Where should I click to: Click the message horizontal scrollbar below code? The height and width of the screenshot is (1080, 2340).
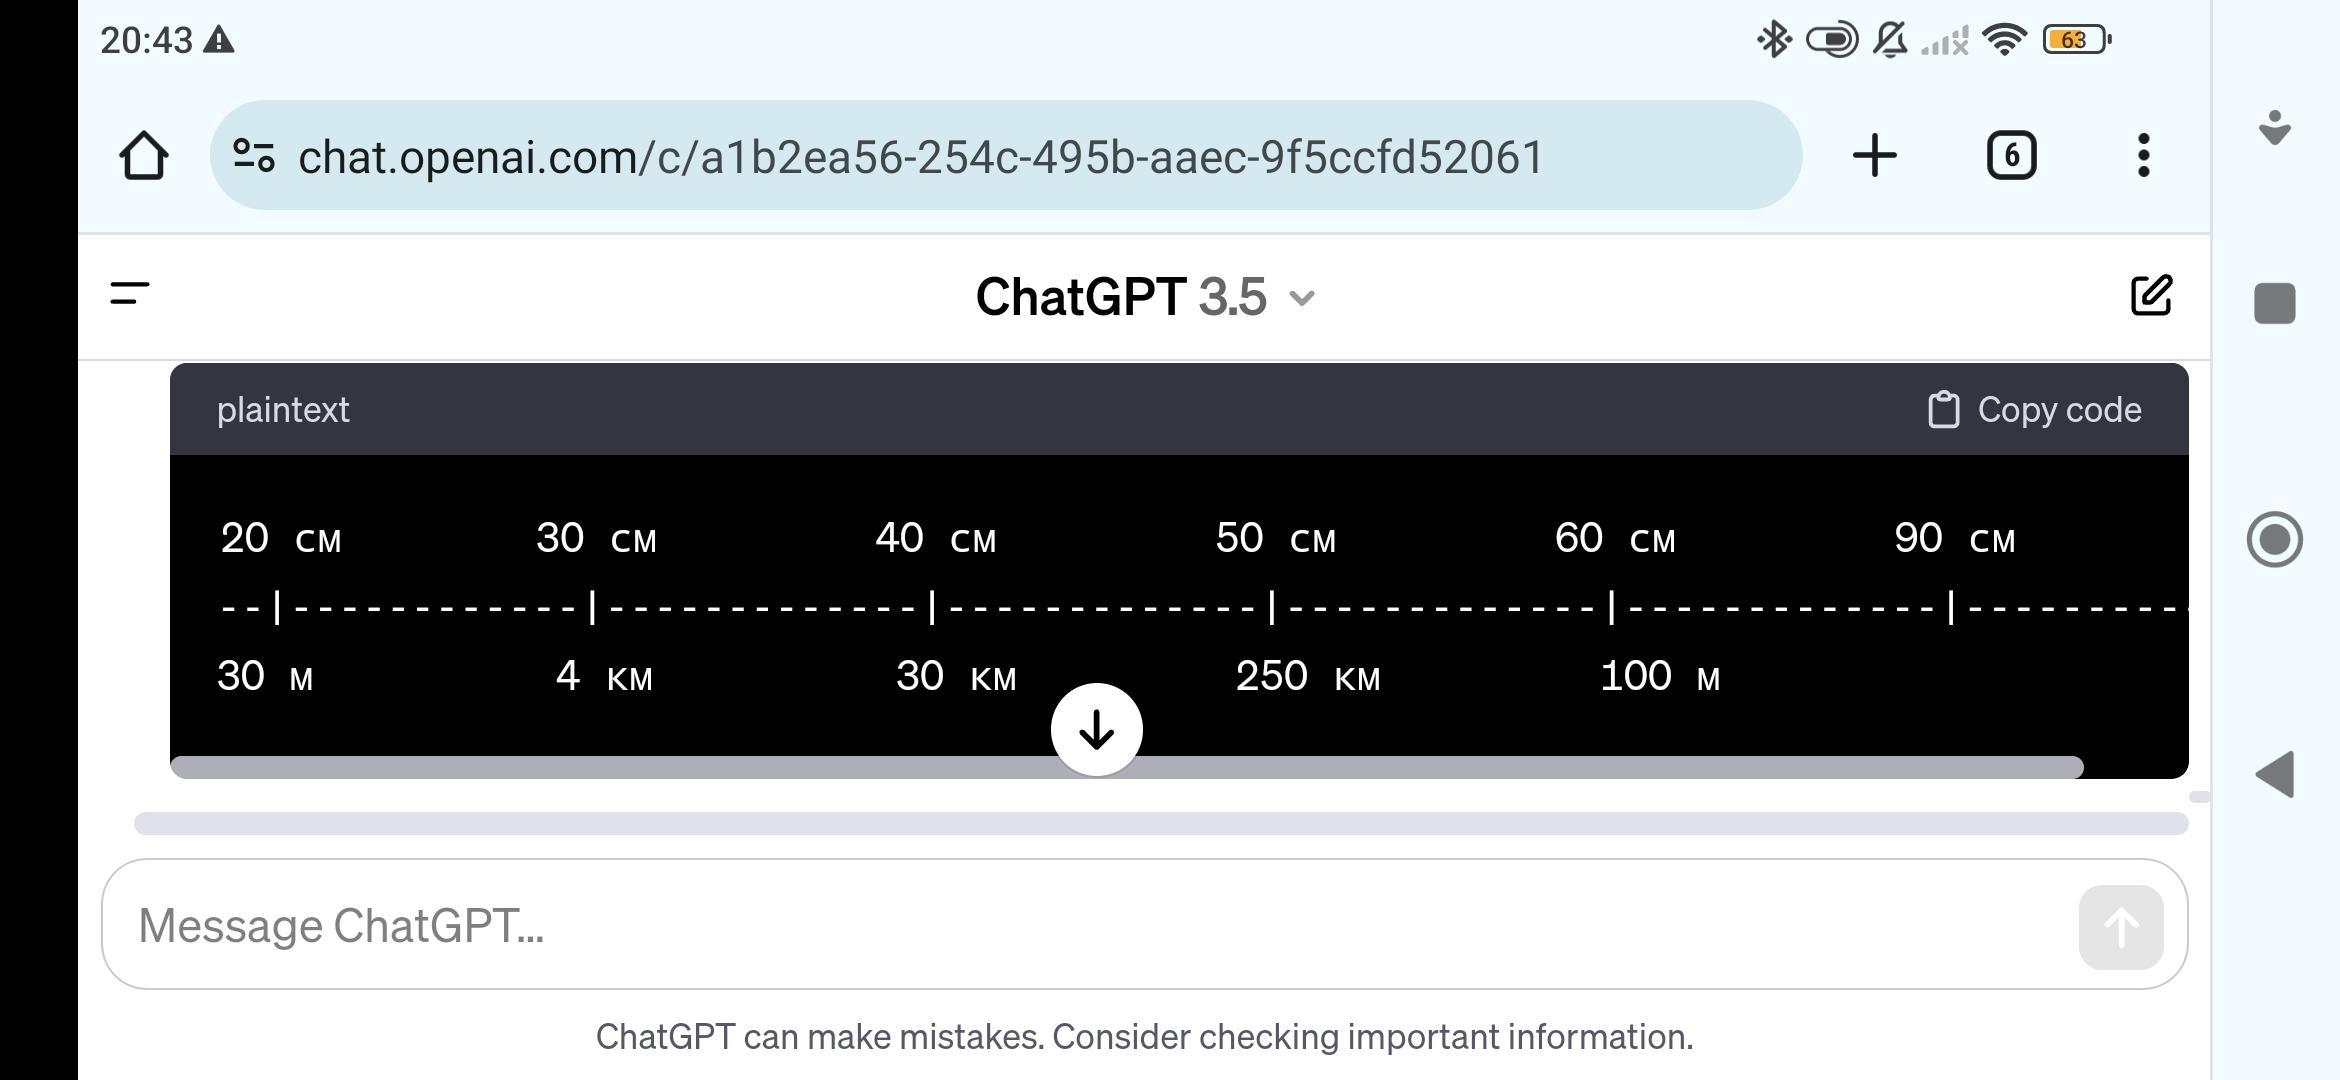(1161, 824)
